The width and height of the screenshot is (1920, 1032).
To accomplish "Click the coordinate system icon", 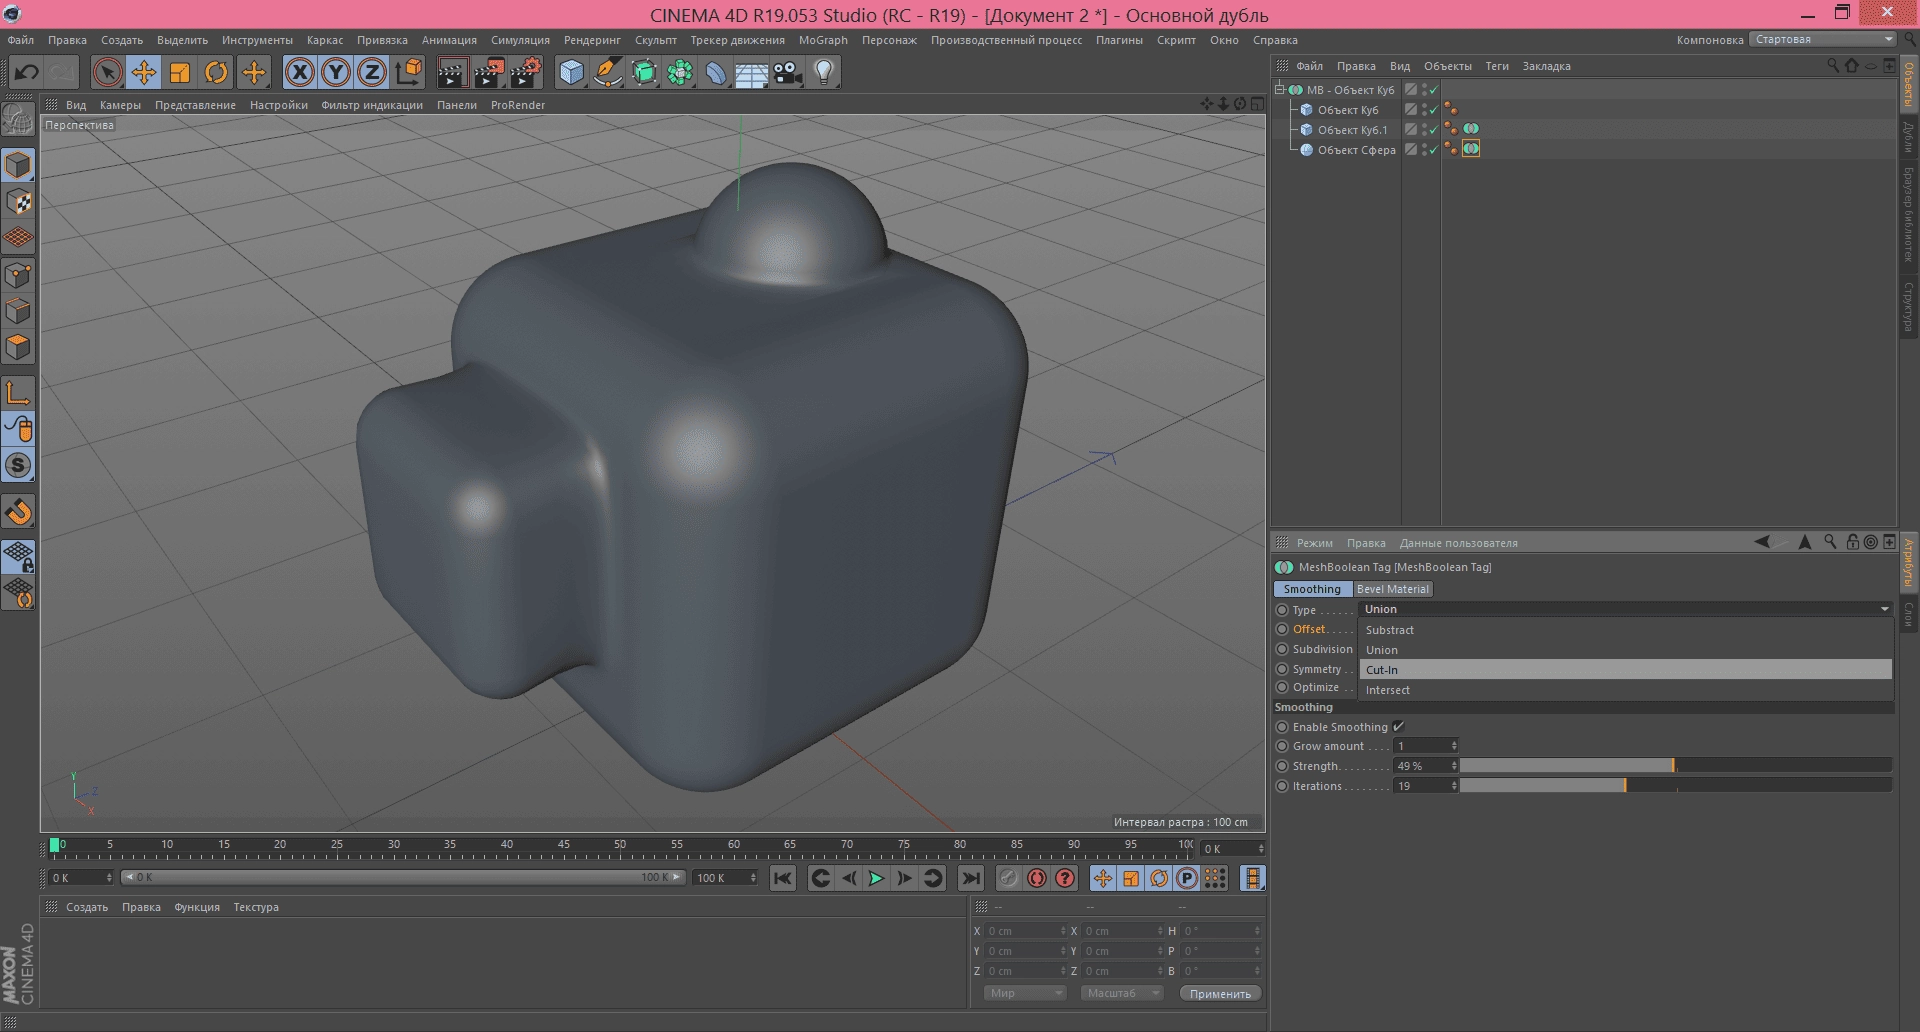I will [409, 72].
